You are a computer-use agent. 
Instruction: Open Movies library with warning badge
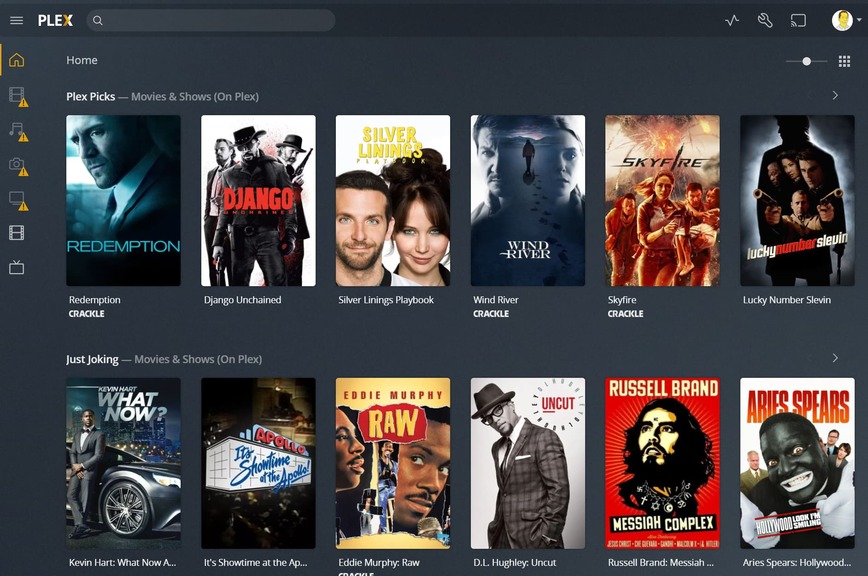[x=18, y=96]
